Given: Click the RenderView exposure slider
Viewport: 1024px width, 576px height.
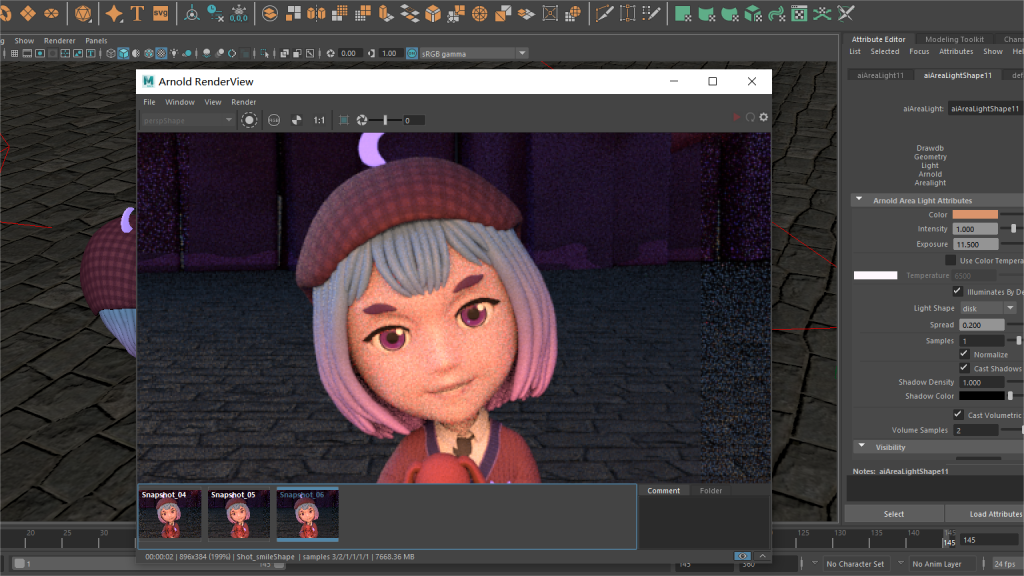Looking at the screenshot, I should (x=385, y=120).
